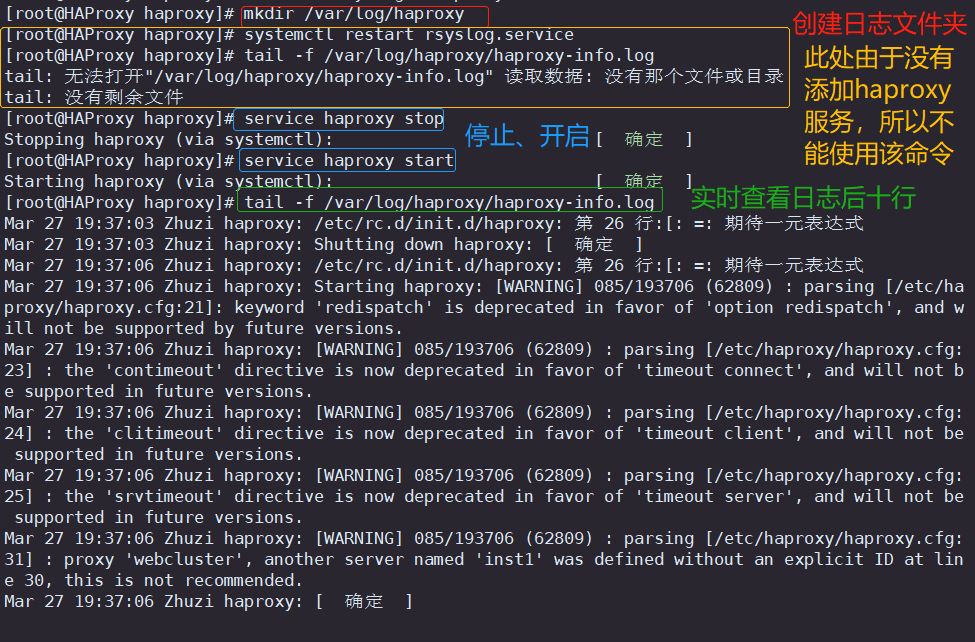Click the last 'Mar 27 19:37:06 Zhuzi haproxy: [ 确定 ]' line

(208, 602)
